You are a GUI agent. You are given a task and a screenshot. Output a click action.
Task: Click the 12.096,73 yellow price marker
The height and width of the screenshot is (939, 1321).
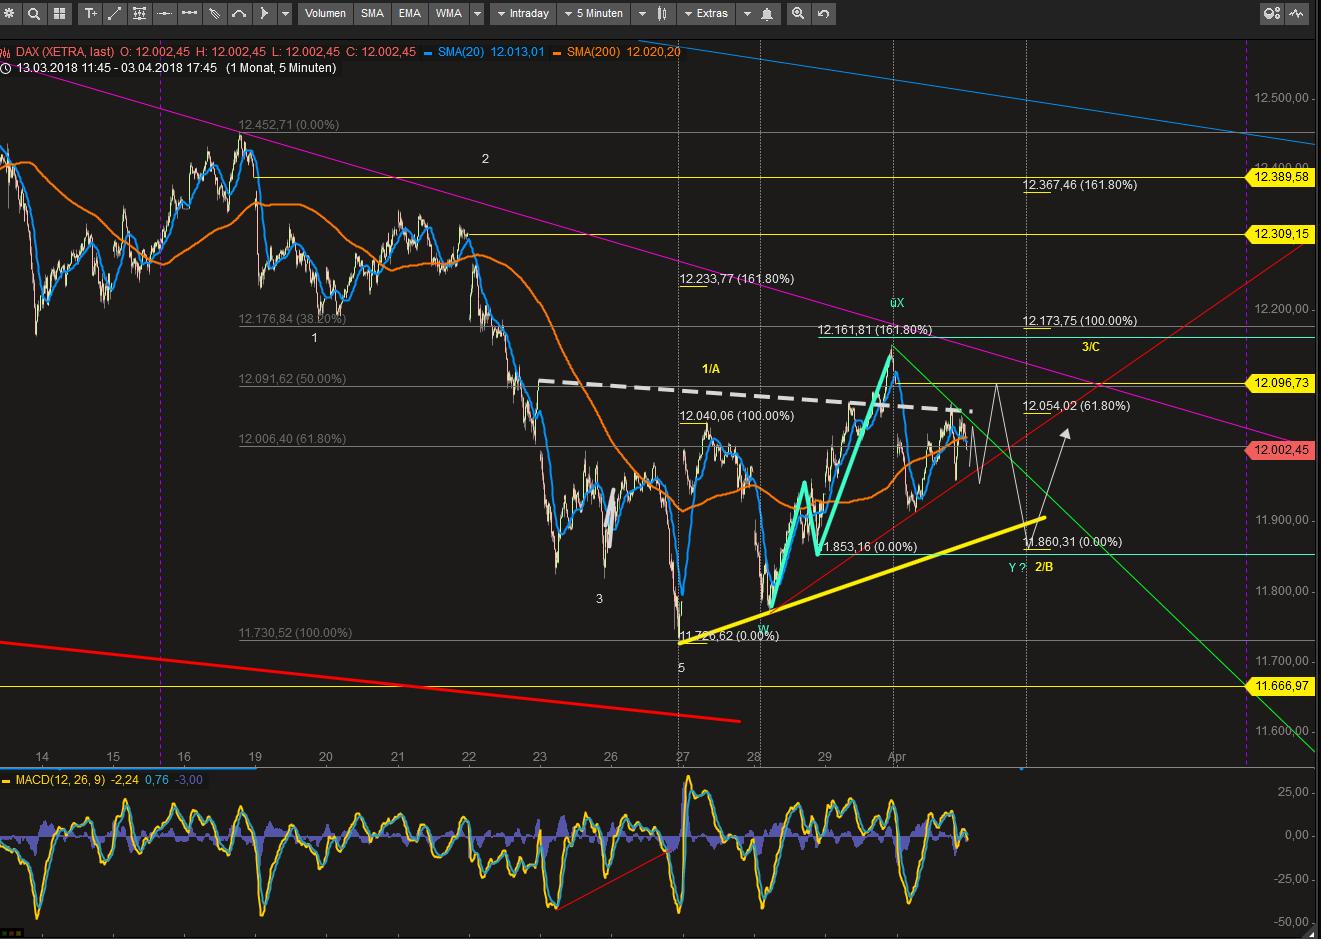pos(1279,383)
